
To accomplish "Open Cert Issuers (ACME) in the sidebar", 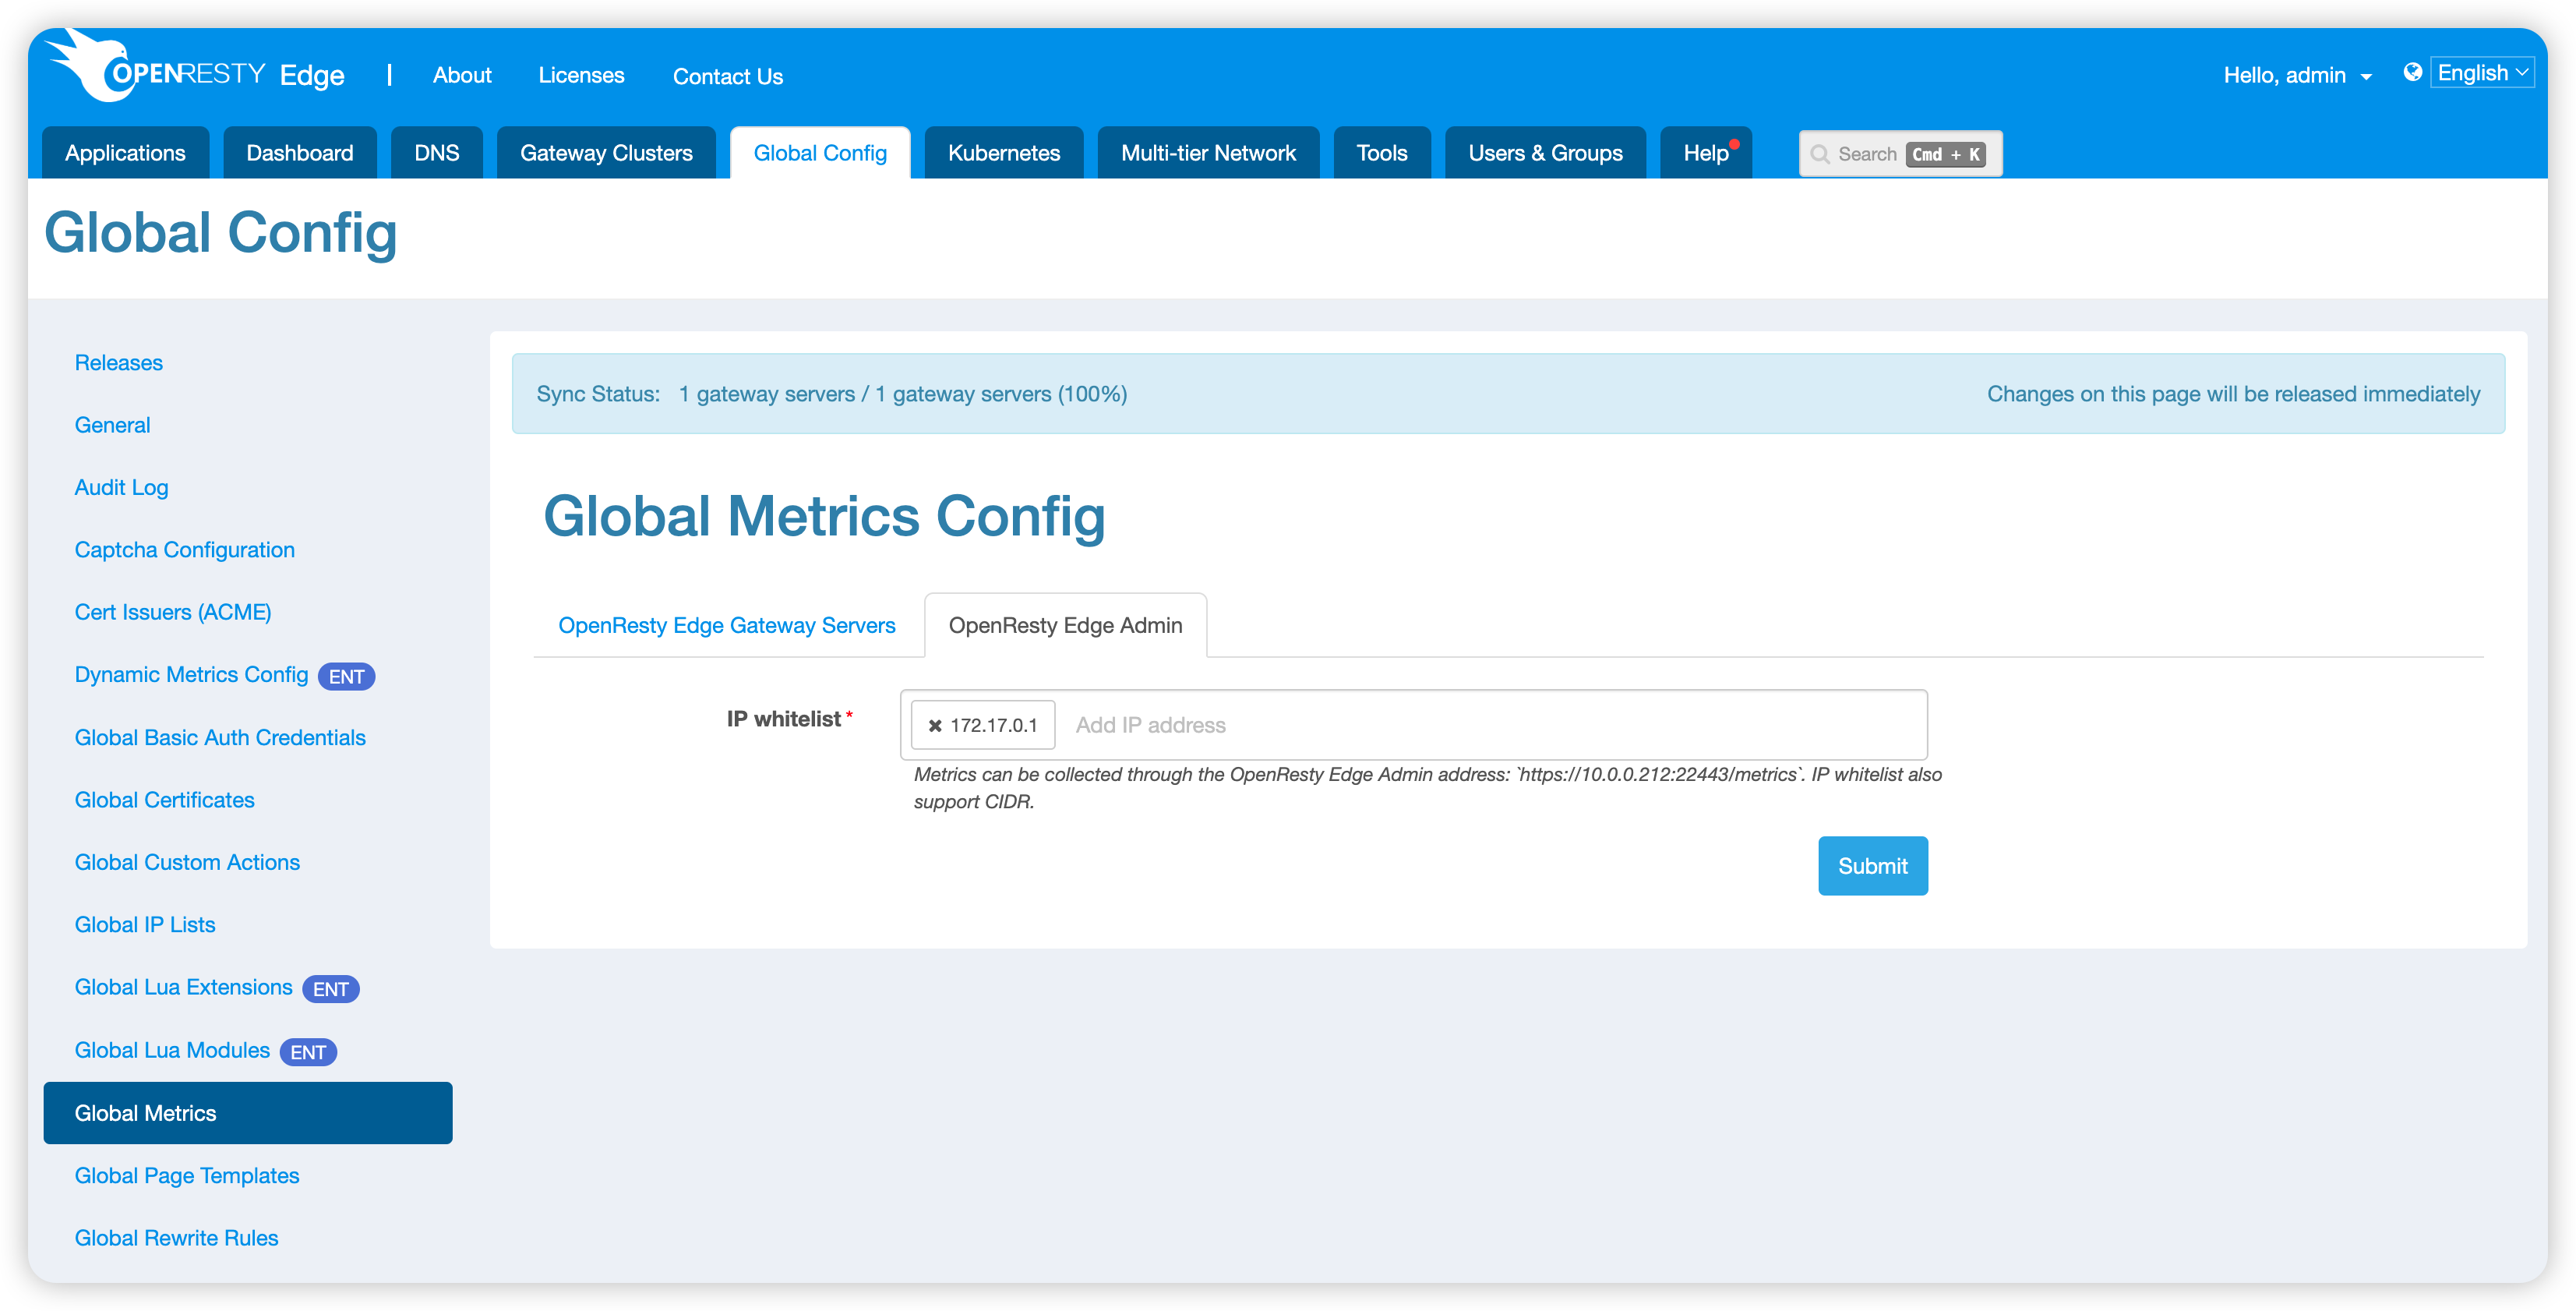I will (x=173, y=612).
